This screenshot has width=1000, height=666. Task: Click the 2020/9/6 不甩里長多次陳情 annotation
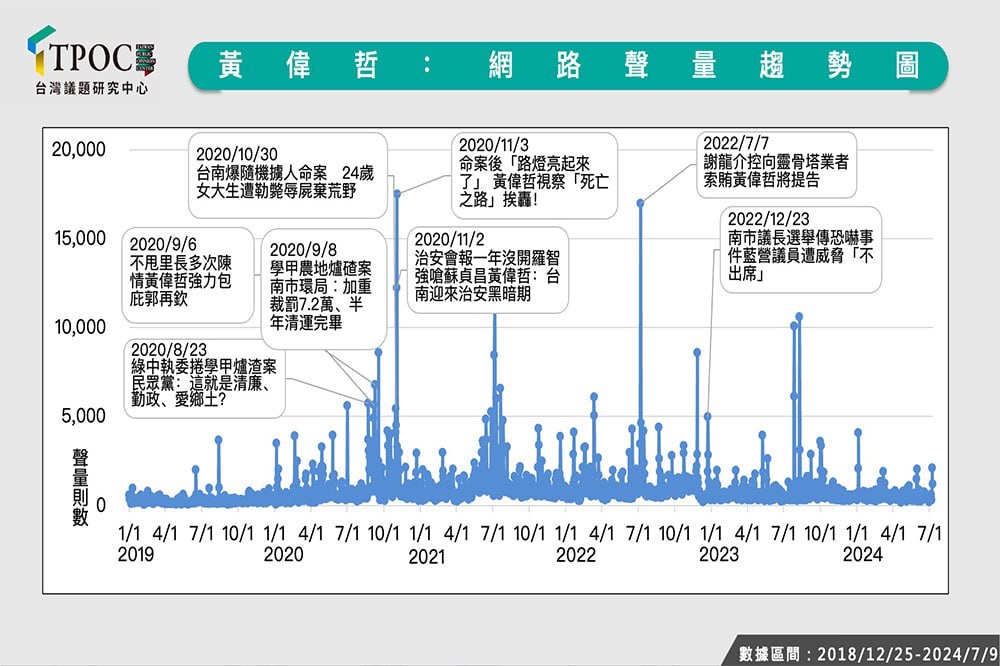187,276
